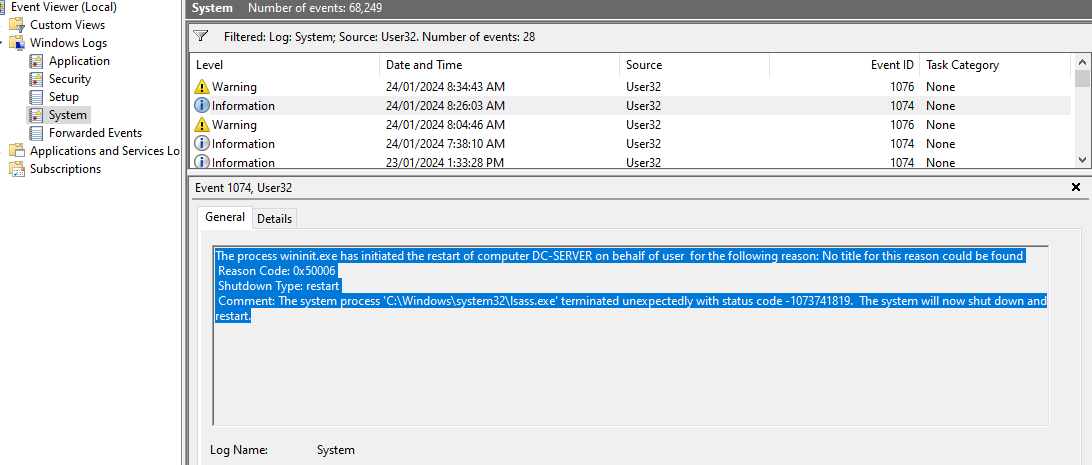Select the Security log icon
This screenshot has height=465, width=1092.
36,79
